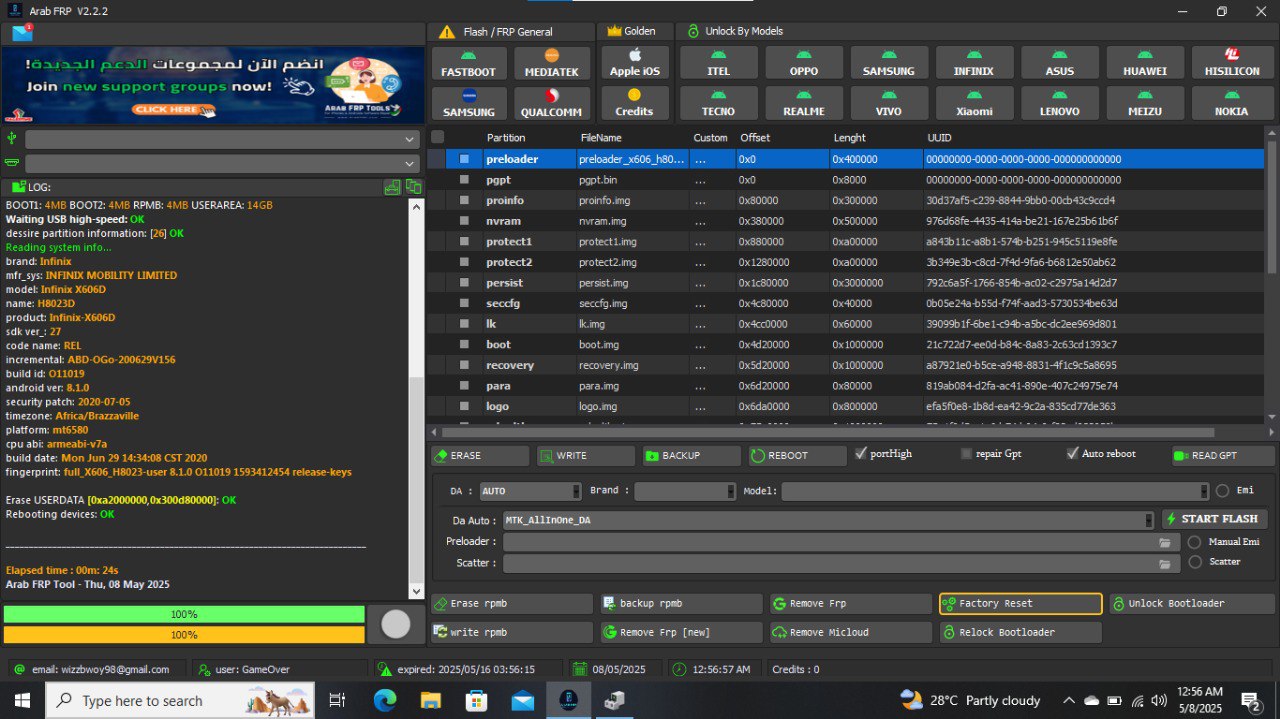
Task: Switch to the Golden tab
Action: click(x=632, y=31)
